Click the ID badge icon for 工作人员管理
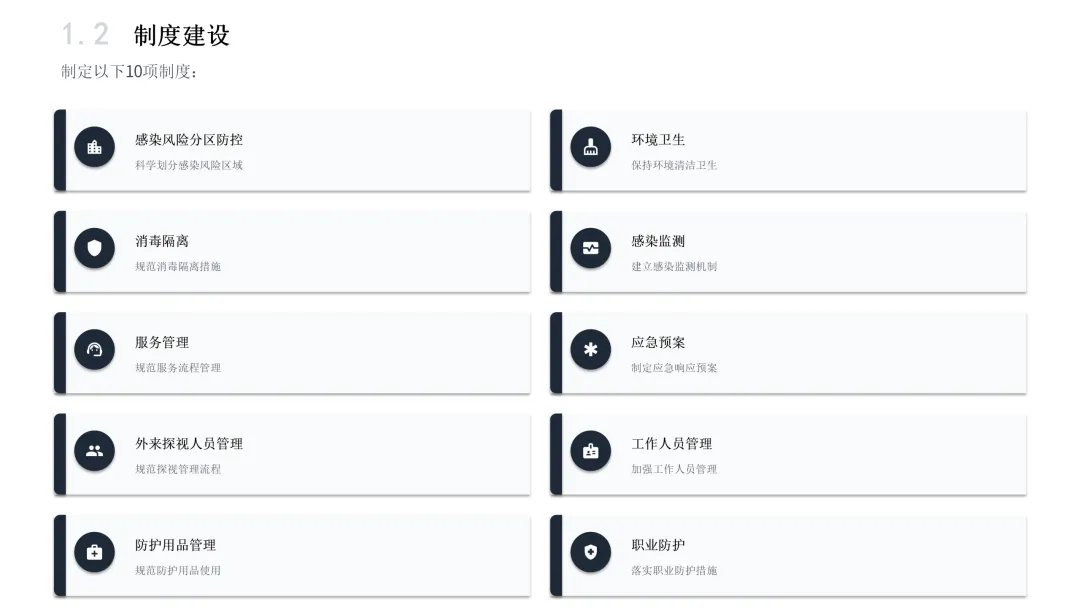The height and width of the screenshot is (608, 1080). pyautogui.click(x=590, y=450)
